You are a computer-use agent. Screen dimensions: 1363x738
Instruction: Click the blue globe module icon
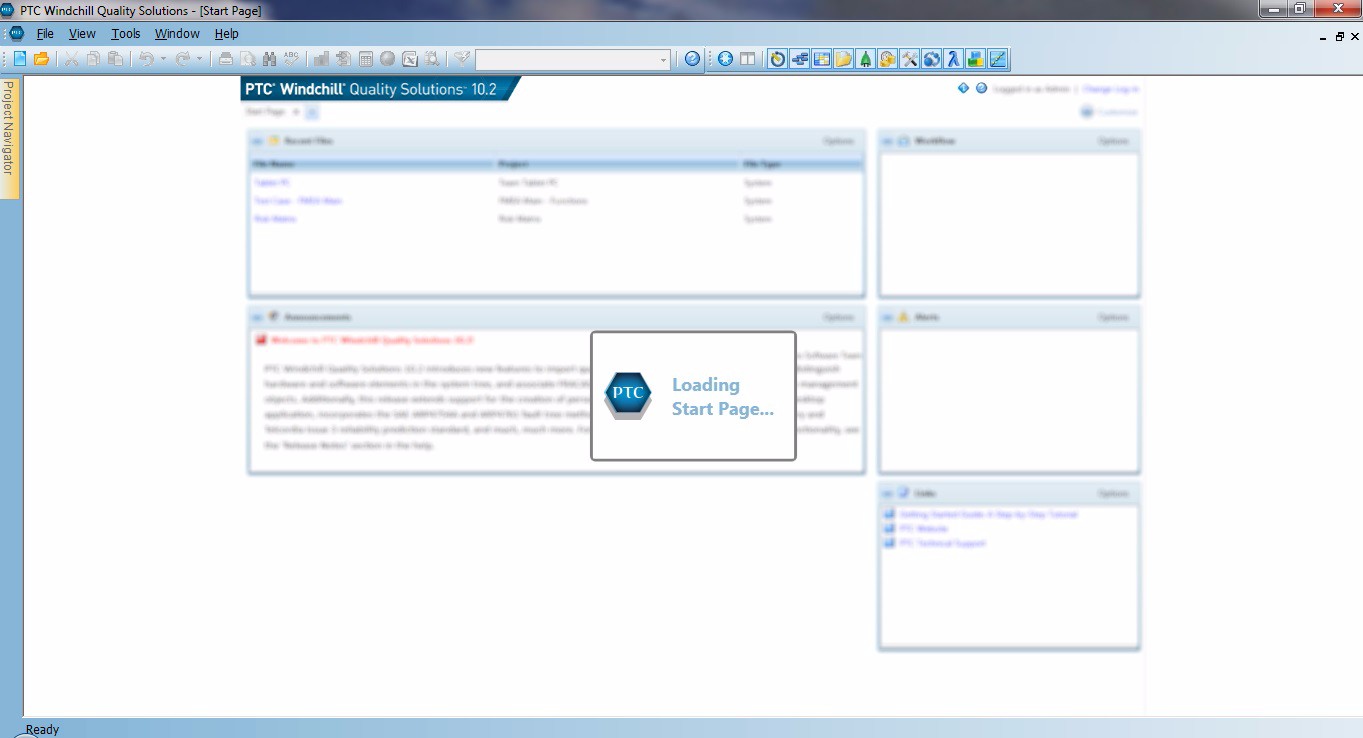[x=932, y=59]
